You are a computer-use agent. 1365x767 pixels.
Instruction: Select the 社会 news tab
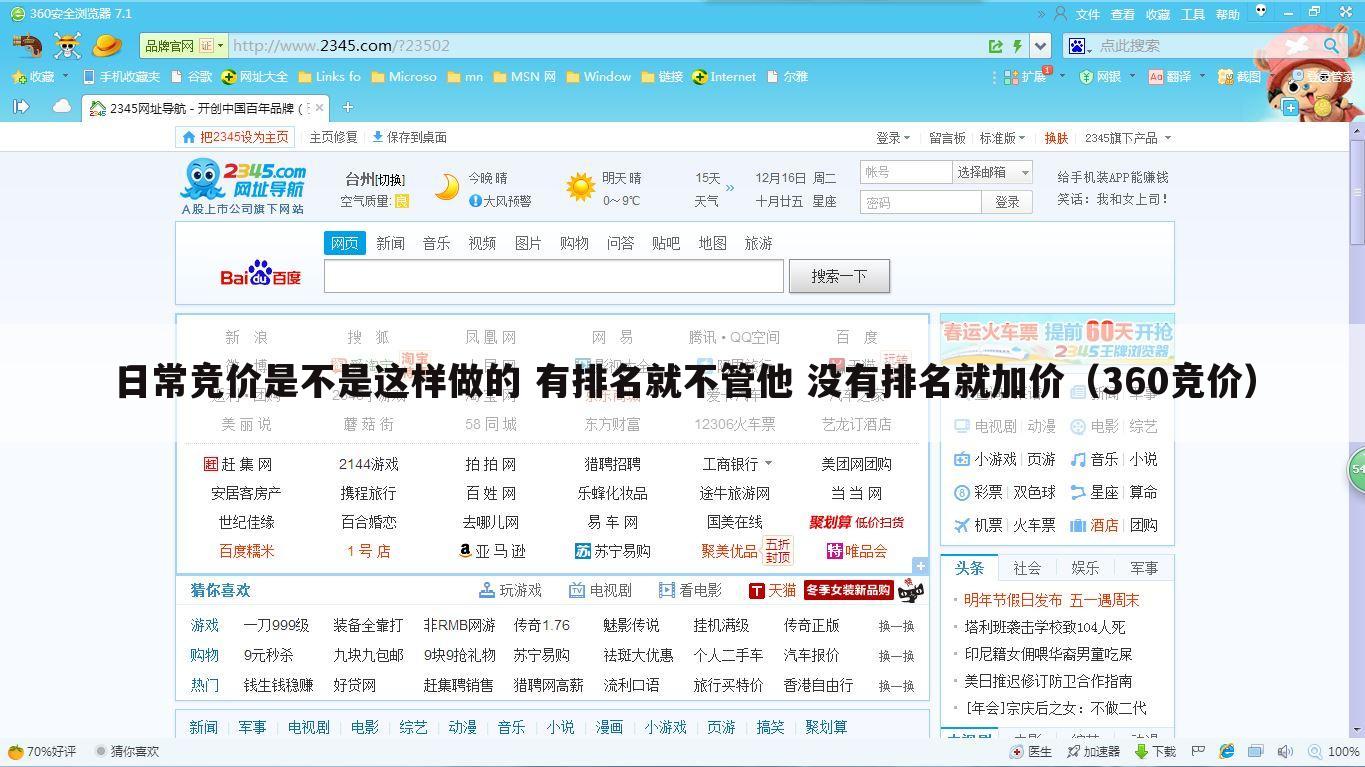pyautogui.click(x=1027, y=568)
